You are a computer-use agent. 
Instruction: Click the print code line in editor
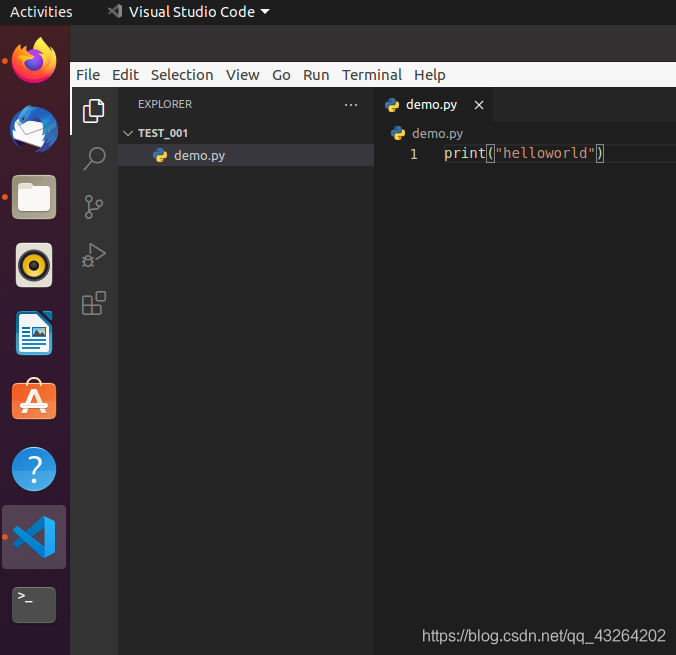[524, 154]
